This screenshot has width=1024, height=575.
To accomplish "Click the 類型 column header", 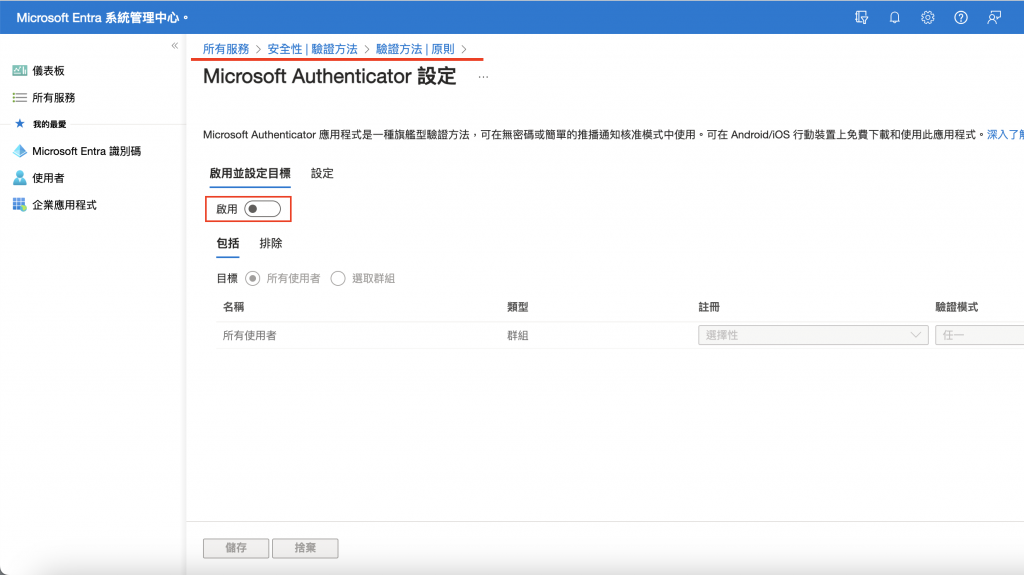I will tap(518, 307).
